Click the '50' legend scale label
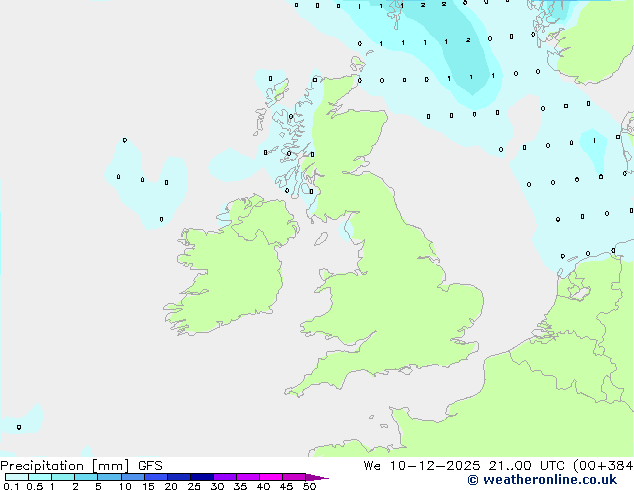The width and height of the screenshot is (634, 490). click(x=309, y=486)
